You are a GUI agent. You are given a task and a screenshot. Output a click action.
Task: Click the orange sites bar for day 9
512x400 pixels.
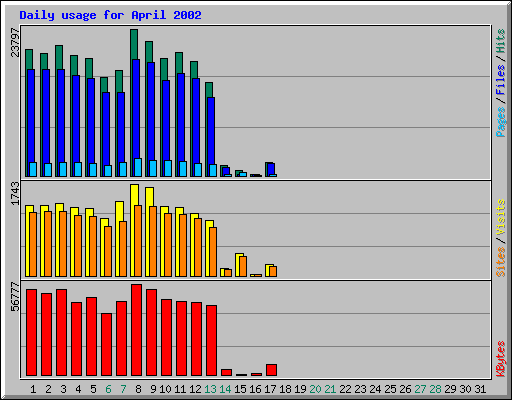(153, 241)
